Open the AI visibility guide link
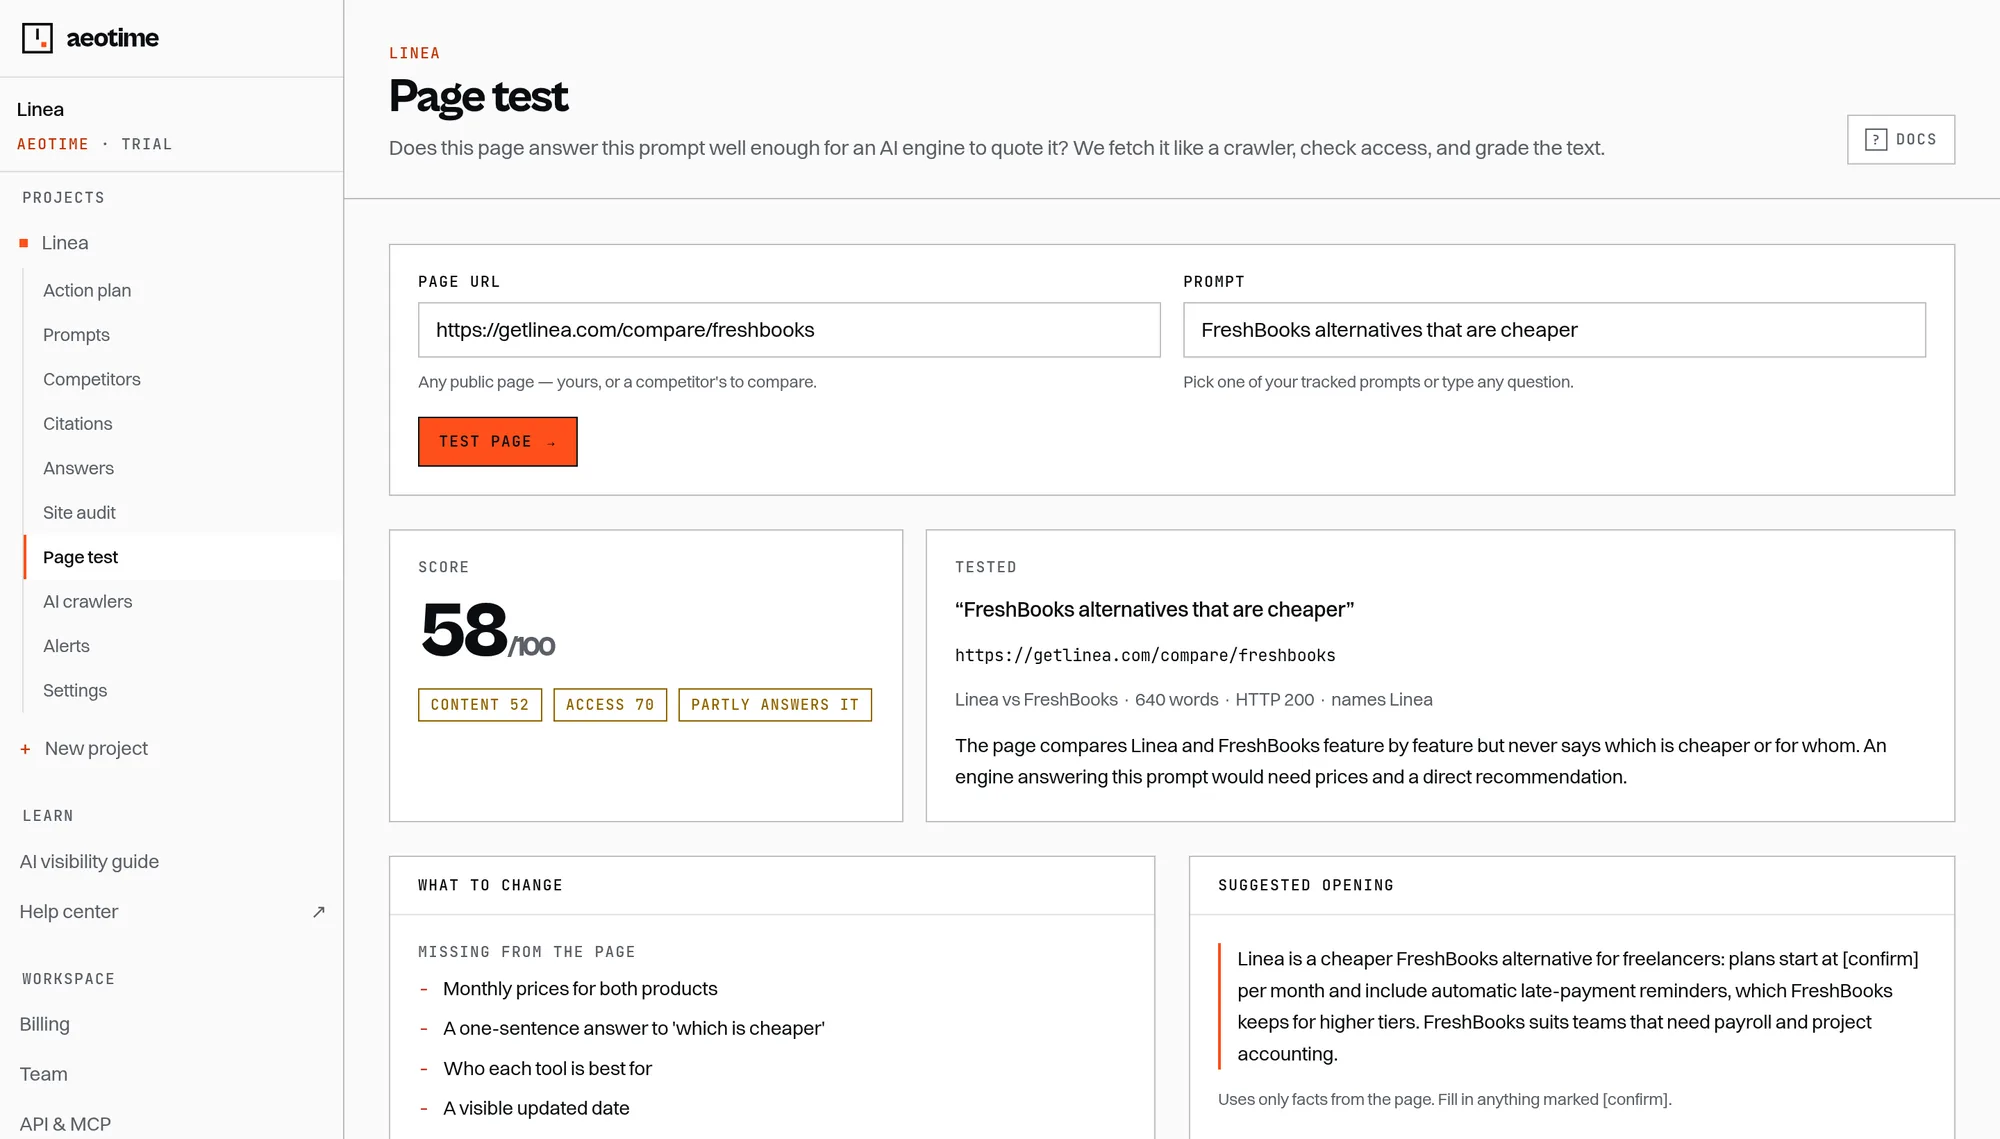Image resolution: width=2000 pixels, height=1139 pixels. [x=89, y=862]
